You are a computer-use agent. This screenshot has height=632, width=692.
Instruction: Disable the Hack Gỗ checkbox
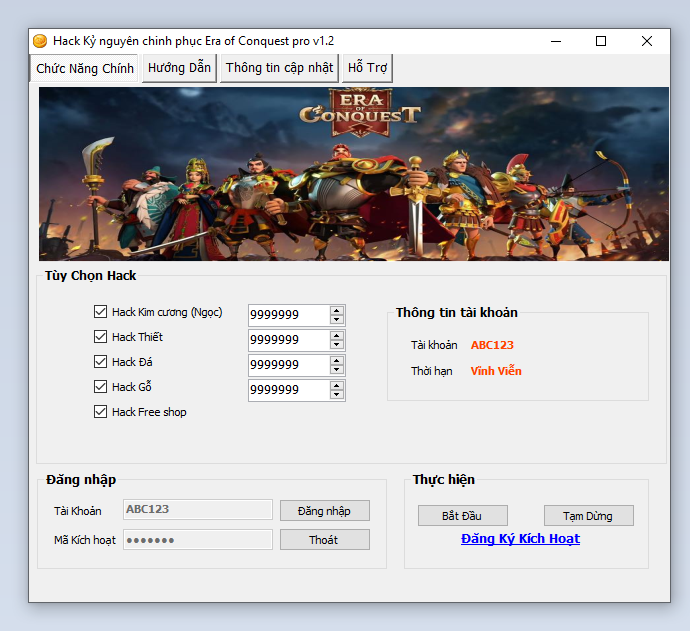(100, 387)
